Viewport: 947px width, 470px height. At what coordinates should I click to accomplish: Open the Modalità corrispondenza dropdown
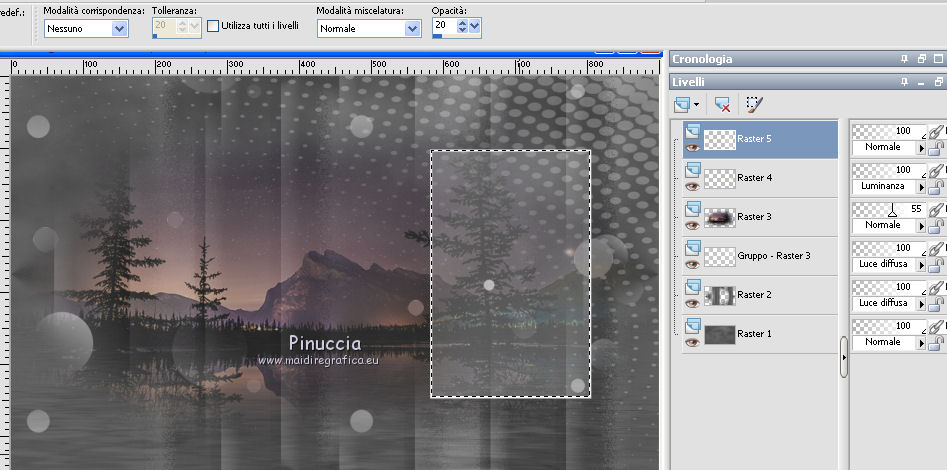[120, 29]
